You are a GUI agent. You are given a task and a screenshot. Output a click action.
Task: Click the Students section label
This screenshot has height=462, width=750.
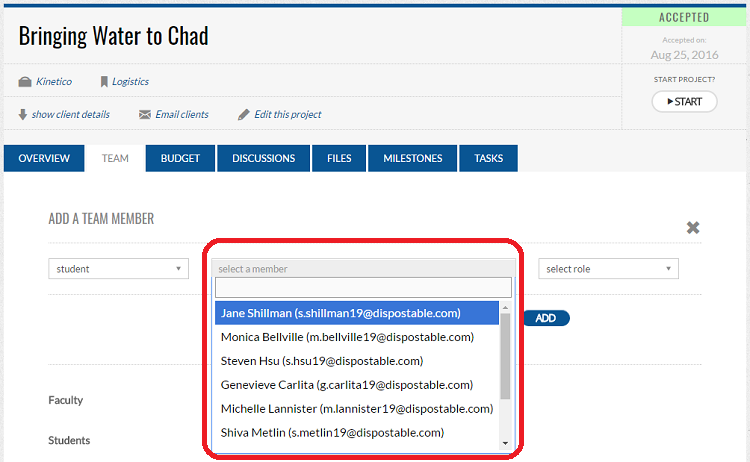click(69, 440)
